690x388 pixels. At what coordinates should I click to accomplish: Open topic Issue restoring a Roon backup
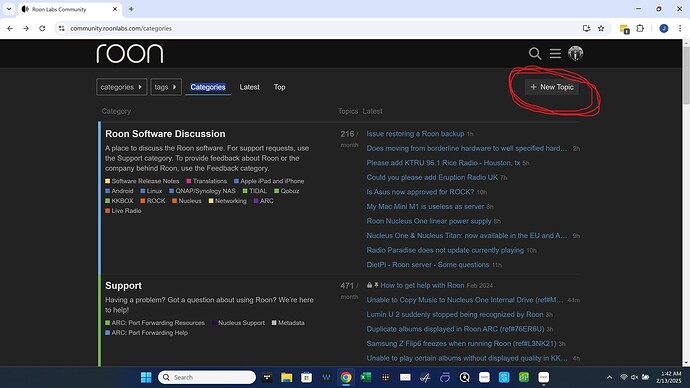tap(415, 134)
